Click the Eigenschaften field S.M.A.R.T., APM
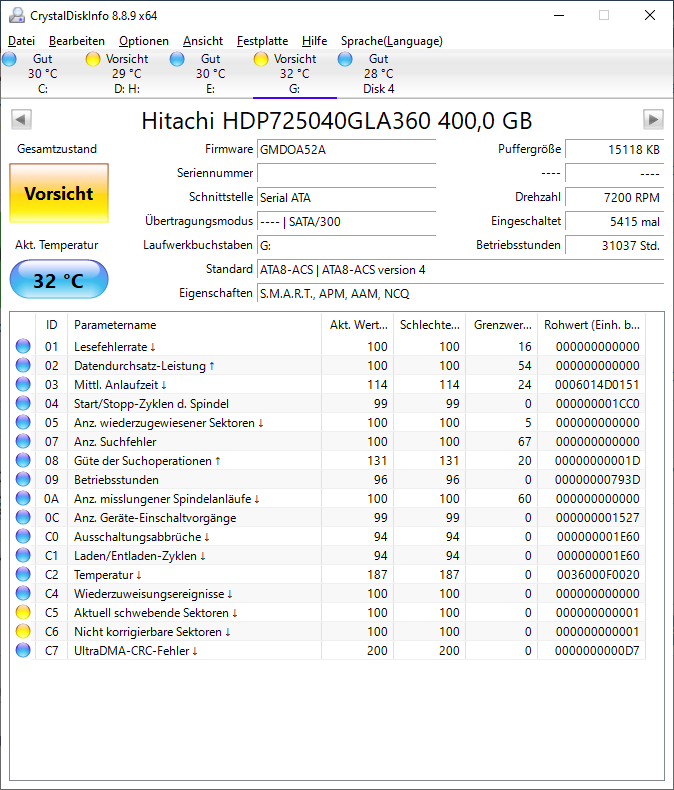This screenshot has height=790, width=674. pyautogui.click(x=460, y=294)
